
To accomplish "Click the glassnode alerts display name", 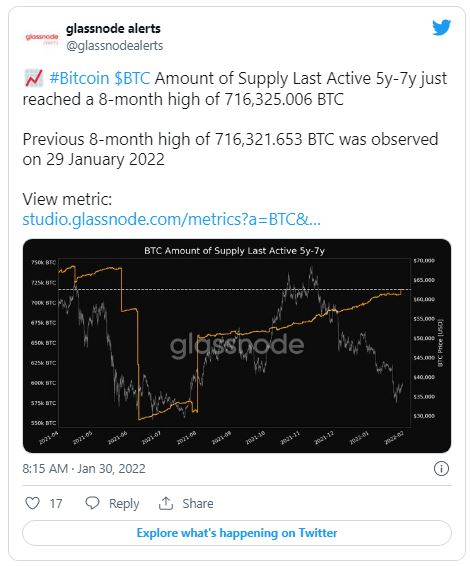I will point(113,29).
